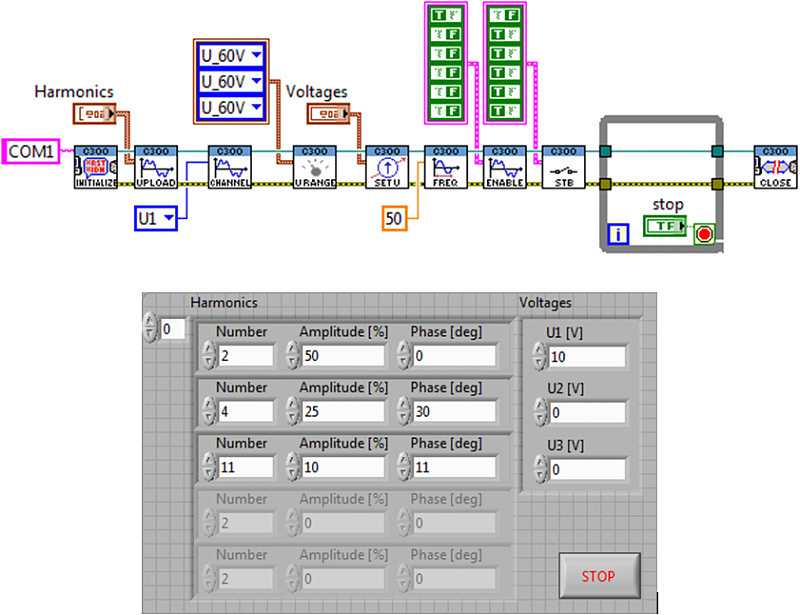
Task: Toggle the top boolean in the True array
Action: pos(442,16)
